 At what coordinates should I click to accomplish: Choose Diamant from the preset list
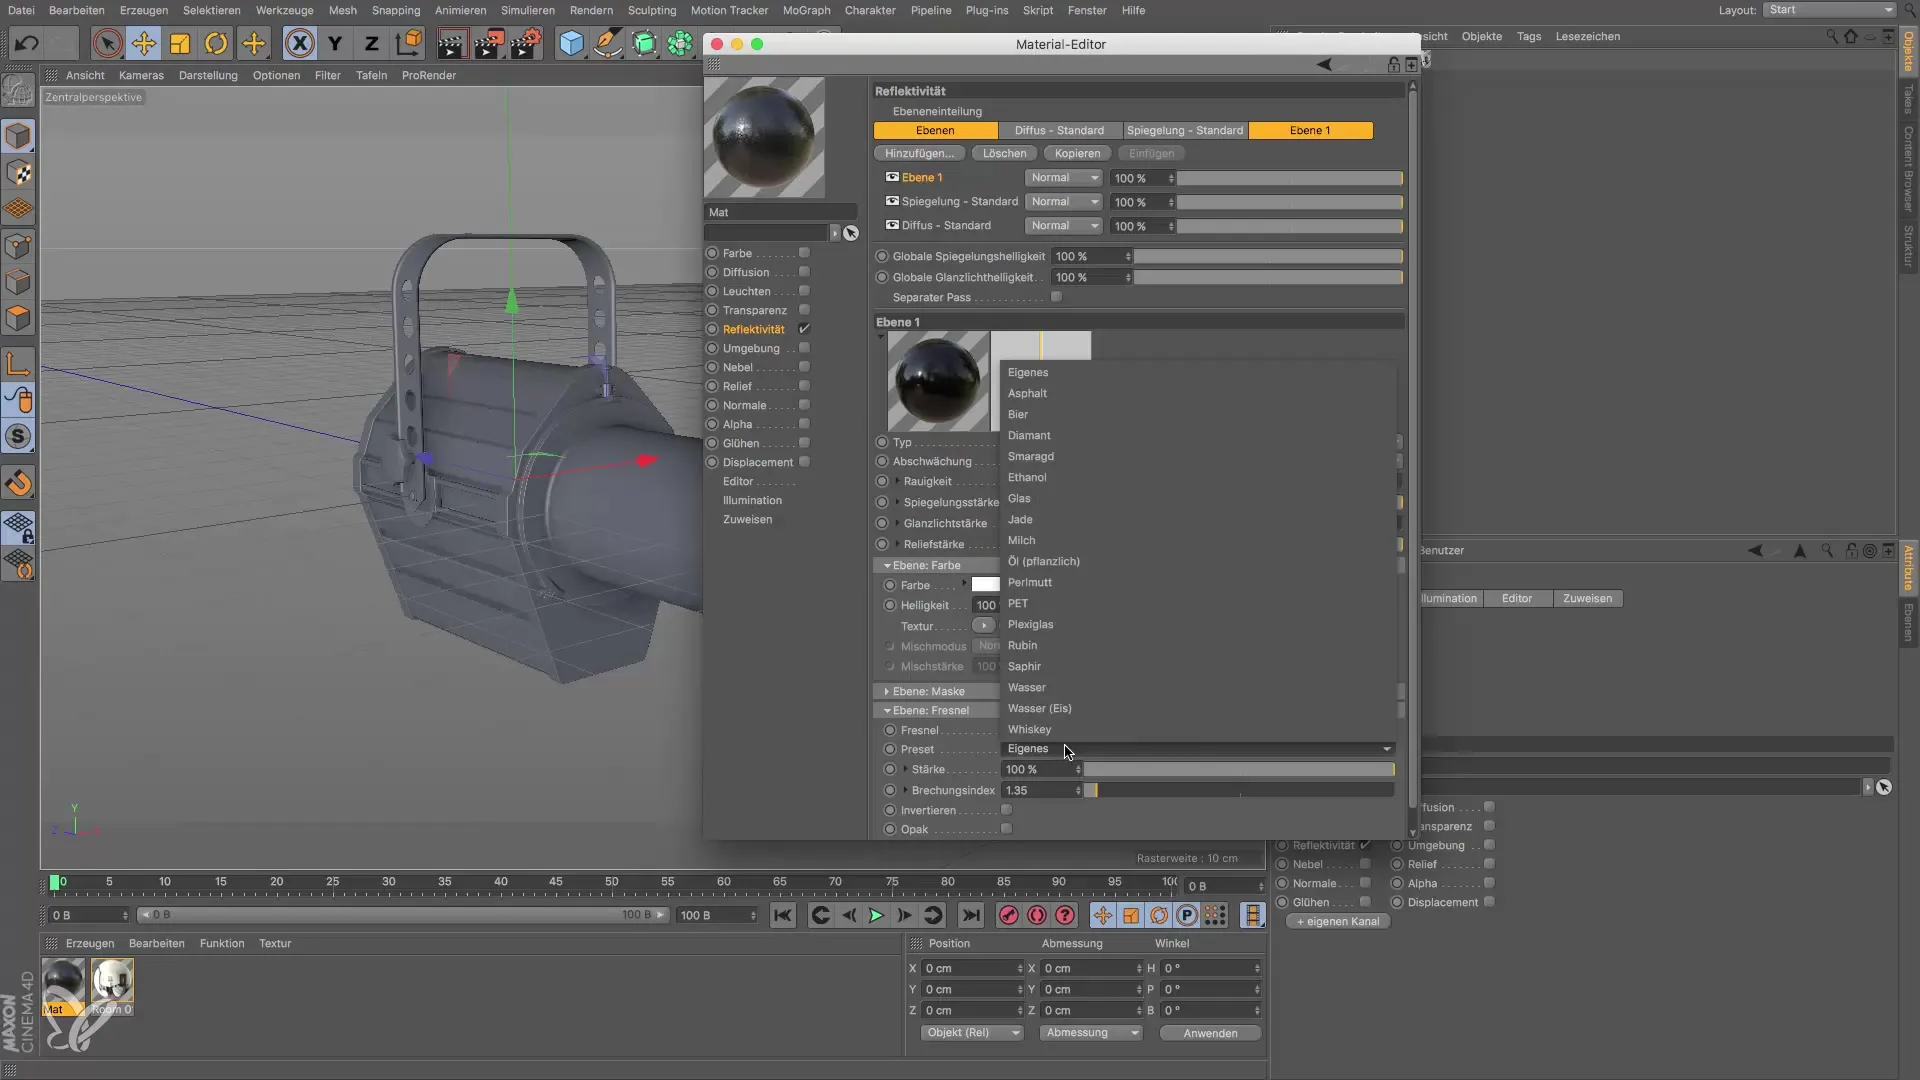pos(1028,435)
